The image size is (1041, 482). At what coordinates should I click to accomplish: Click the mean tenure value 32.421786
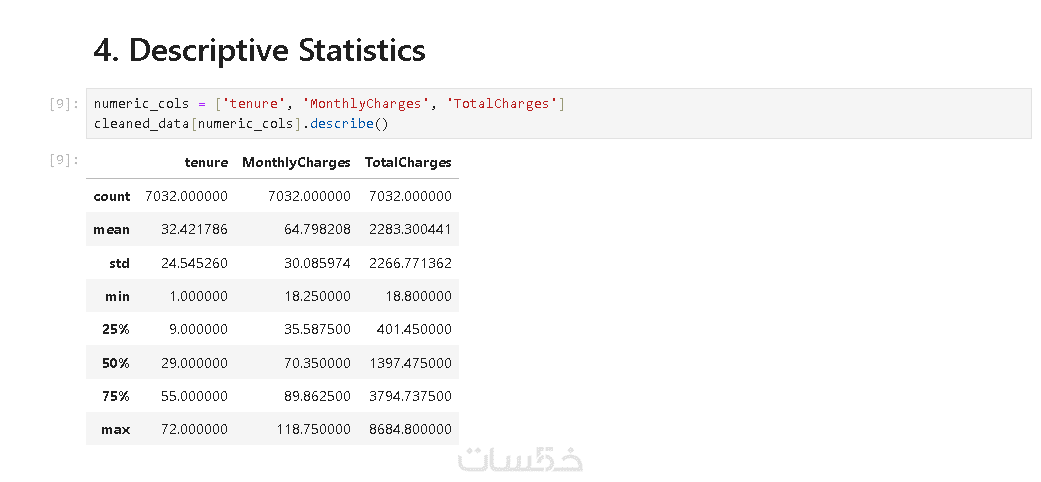pos(194,230)
